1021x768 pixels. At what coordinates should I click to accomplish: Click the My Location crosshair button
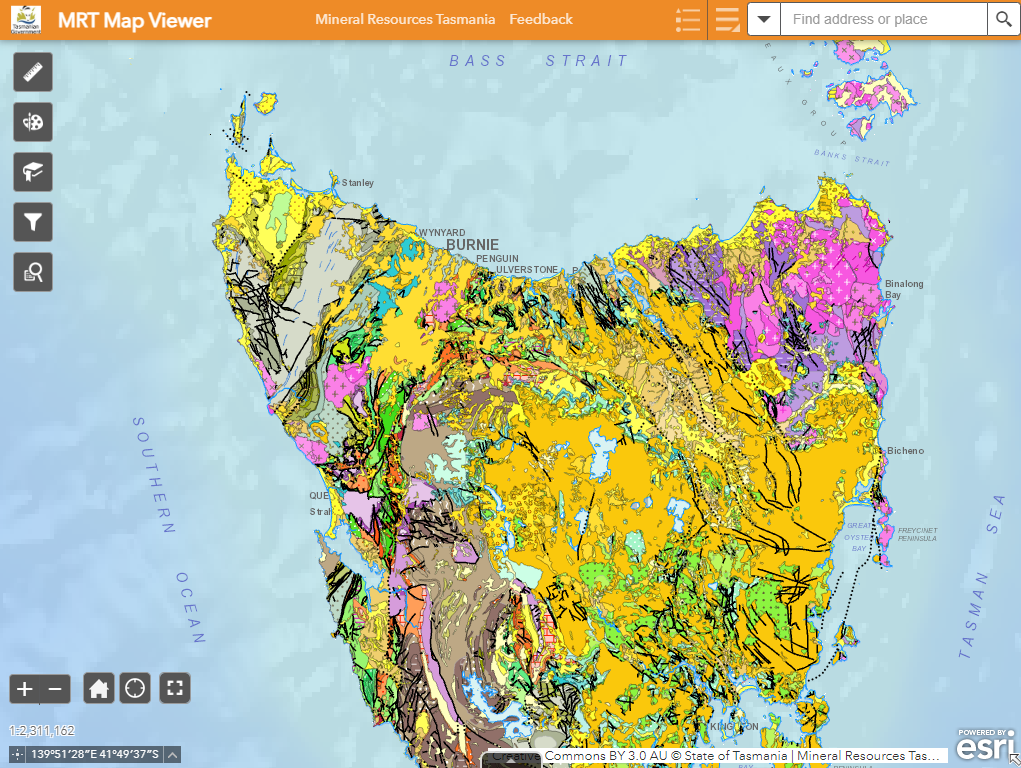135,688
